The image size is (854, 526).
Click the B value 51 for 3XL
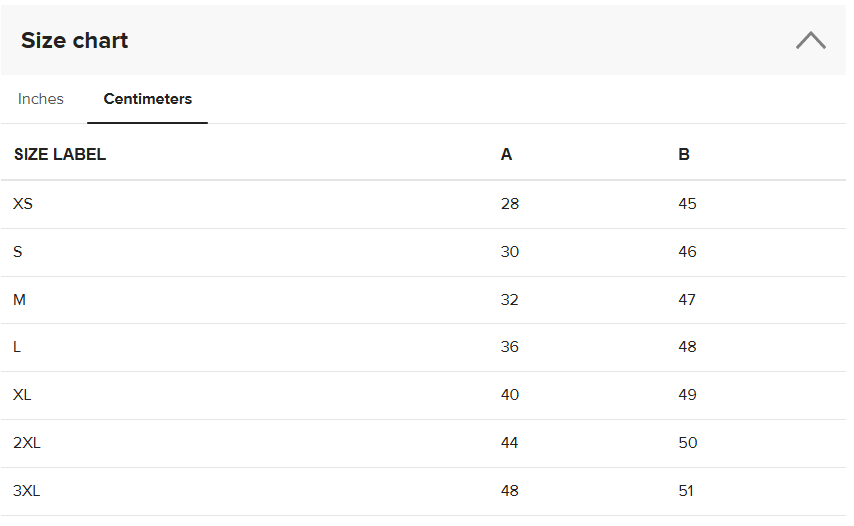(x=687, y=491)
